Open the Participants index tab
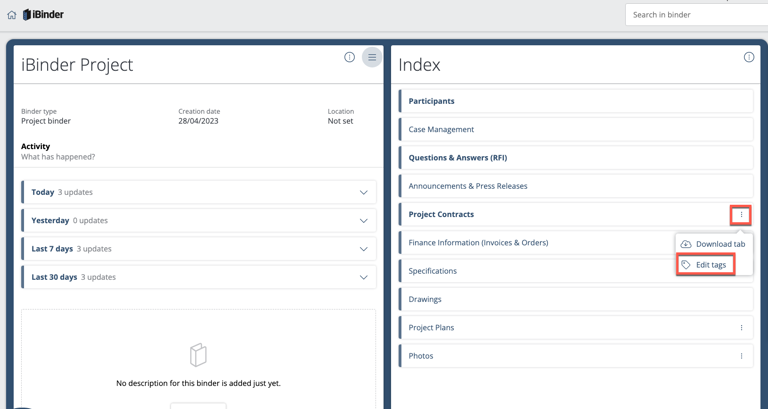The height and width of the screenshot is (409, 768). (x=431, y=101)
